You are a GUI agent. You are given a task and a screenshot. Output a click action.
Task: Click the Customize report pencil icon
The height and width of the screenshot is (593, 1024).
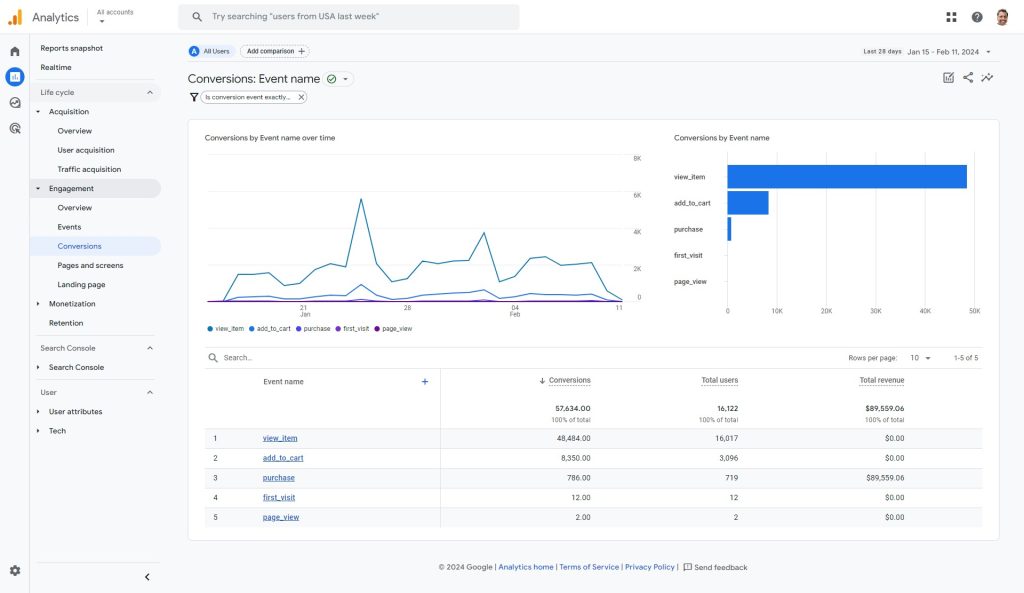[948, 78]
